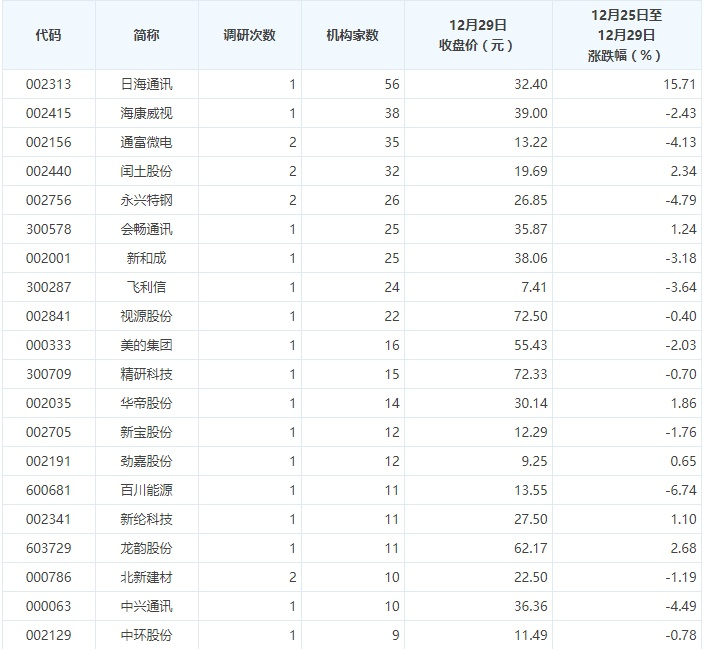Select the name 北新建材
This screenshot has width=705, height=649.
(146, 577)
